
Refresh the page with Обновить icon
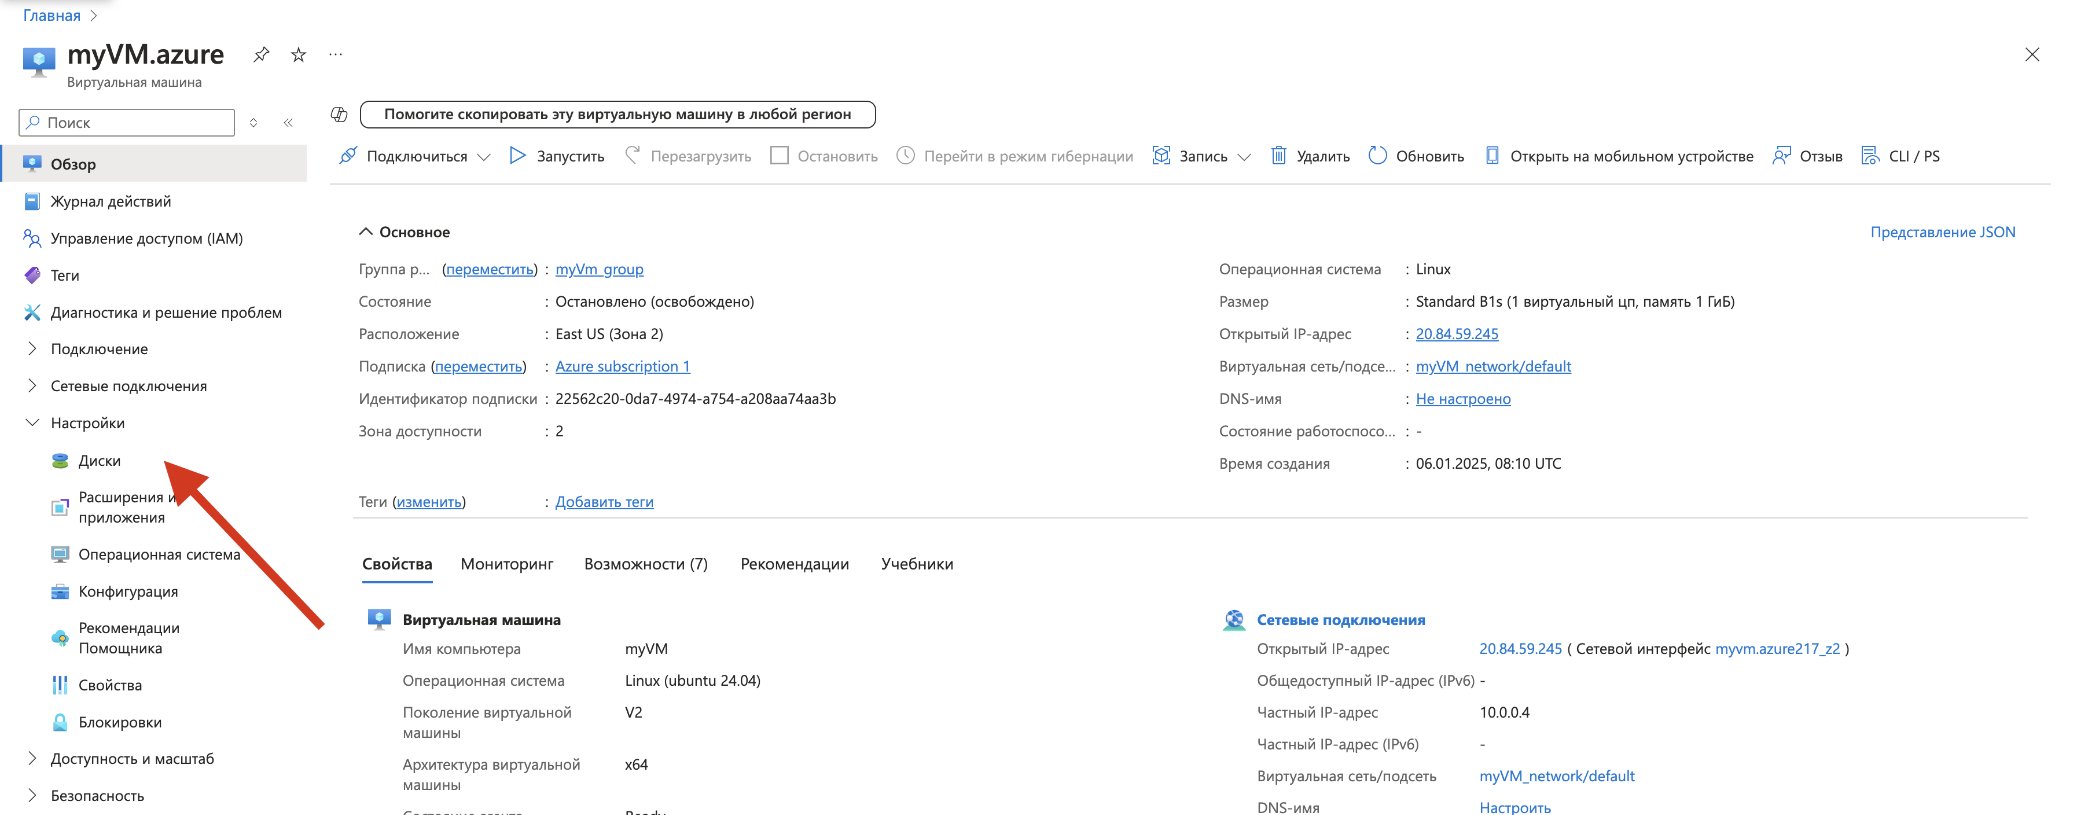(x=1377, y=156)
